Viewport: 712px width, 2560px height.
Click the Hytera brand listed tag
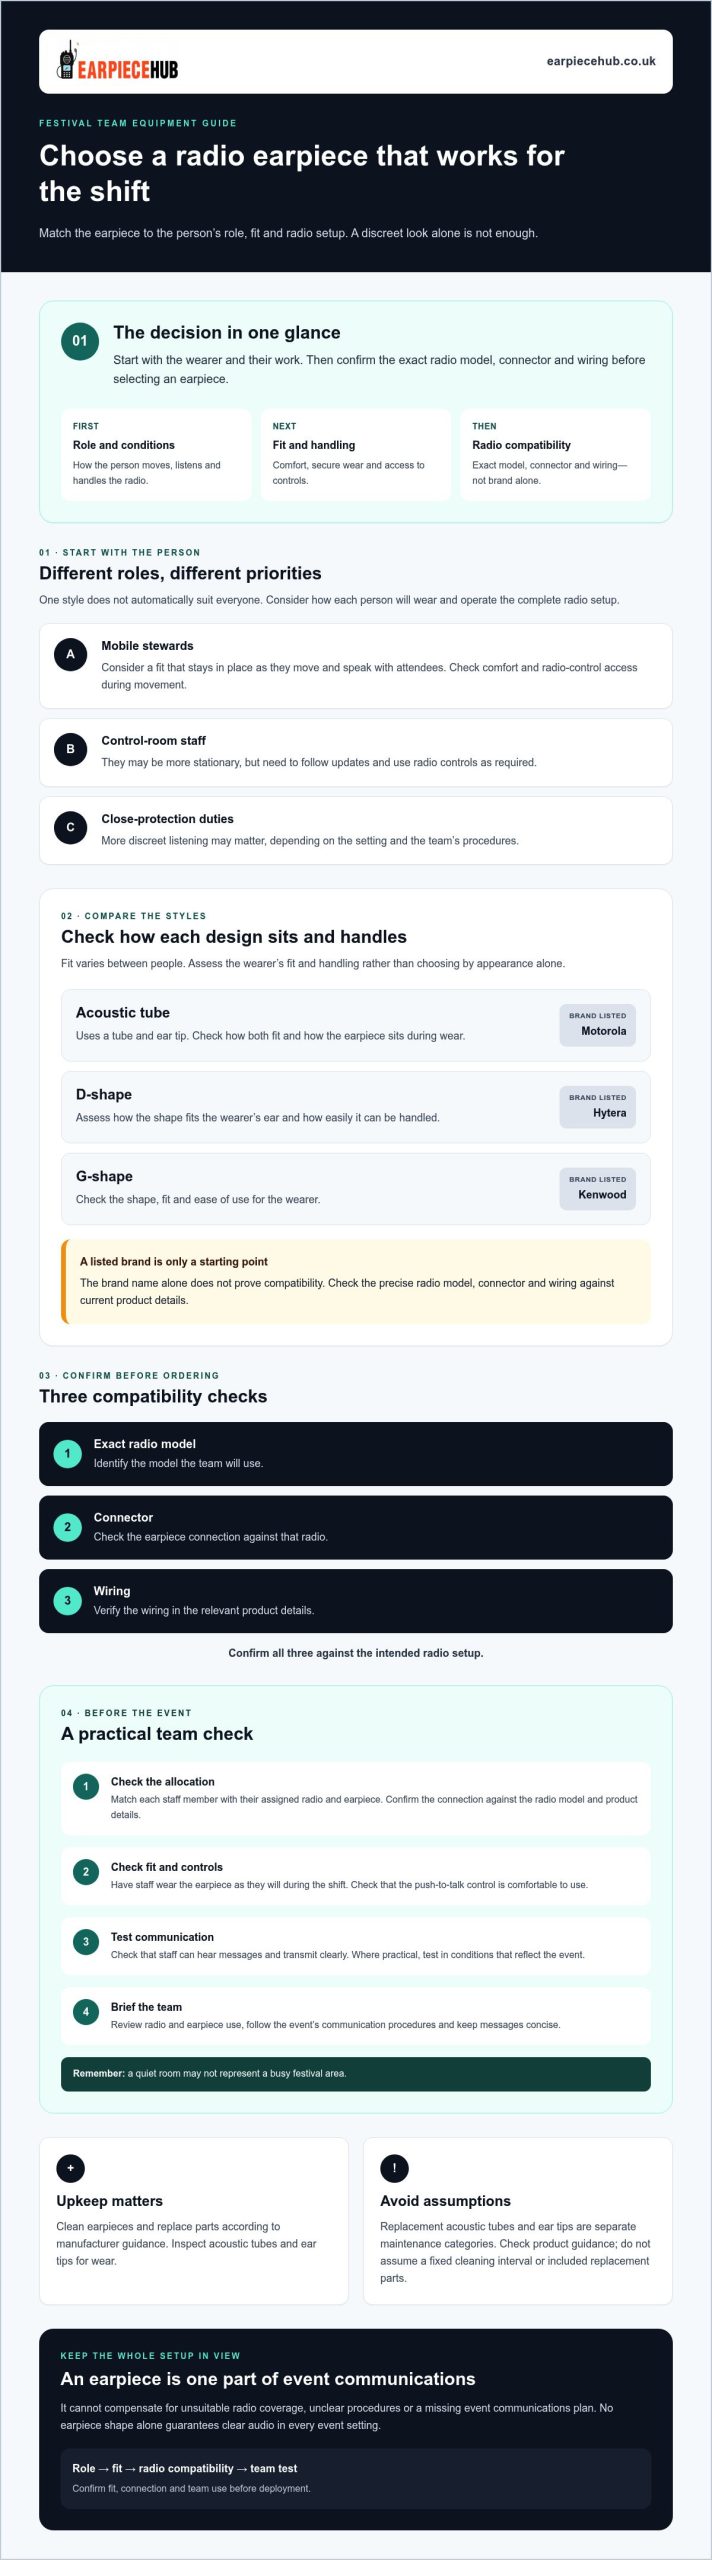(597, 1107)
